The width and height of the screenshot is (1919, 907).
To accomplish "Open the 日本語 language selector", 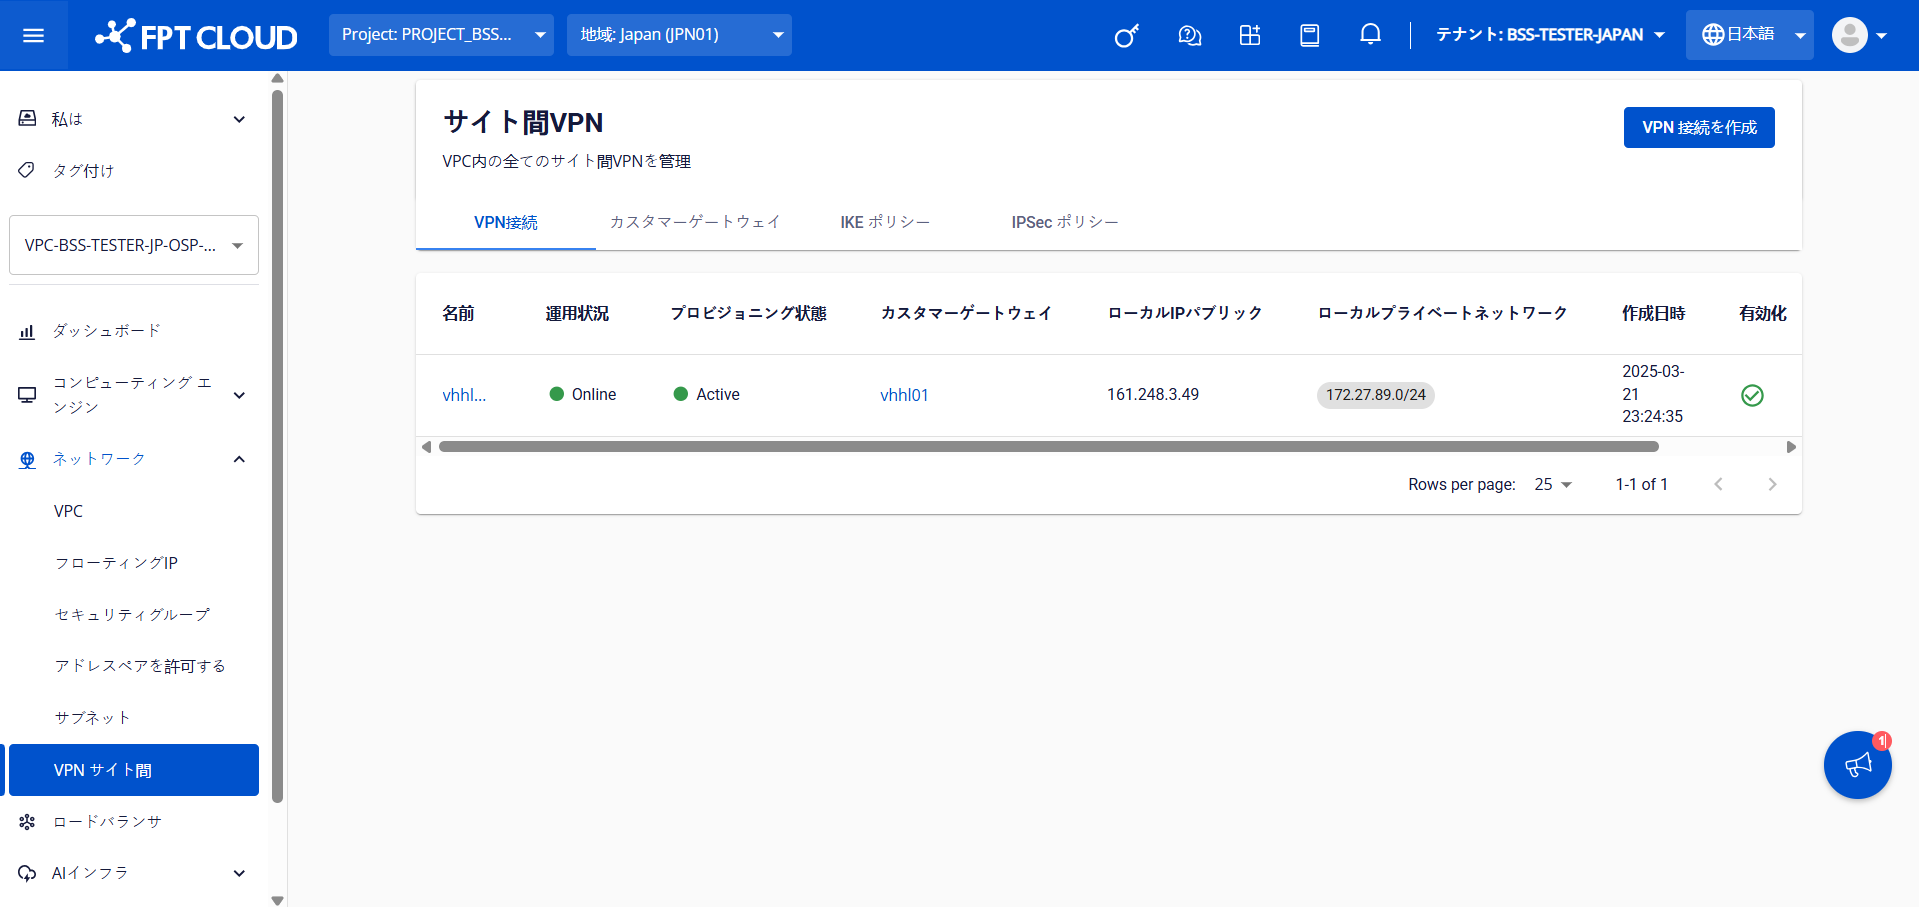I will click(x=1749, y=35).
